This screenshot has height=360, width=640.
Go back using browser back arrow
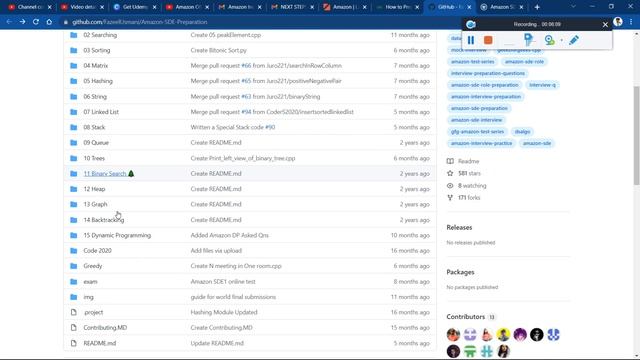[9, 22]
